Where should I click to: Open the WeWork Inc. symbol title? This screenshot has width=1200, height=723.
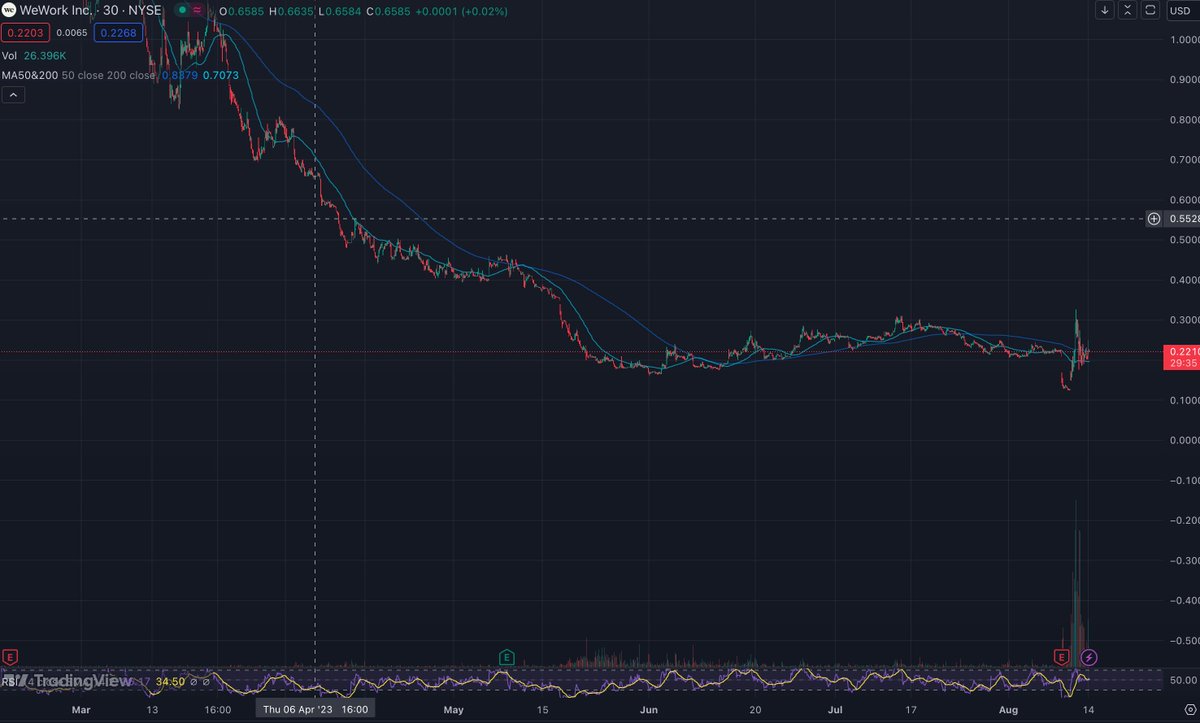[x=91, y=10]
